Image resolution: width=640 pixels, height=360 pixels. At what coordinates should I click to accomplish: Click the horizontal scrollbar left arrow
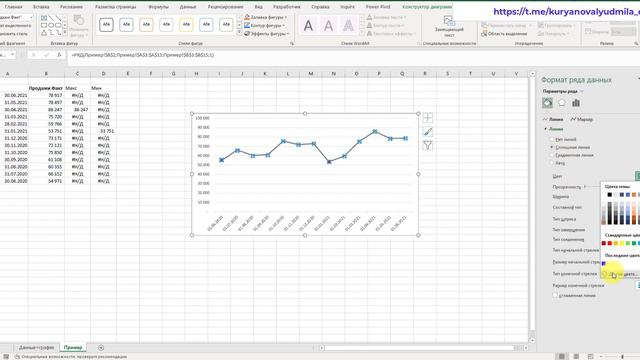[322, 348]
